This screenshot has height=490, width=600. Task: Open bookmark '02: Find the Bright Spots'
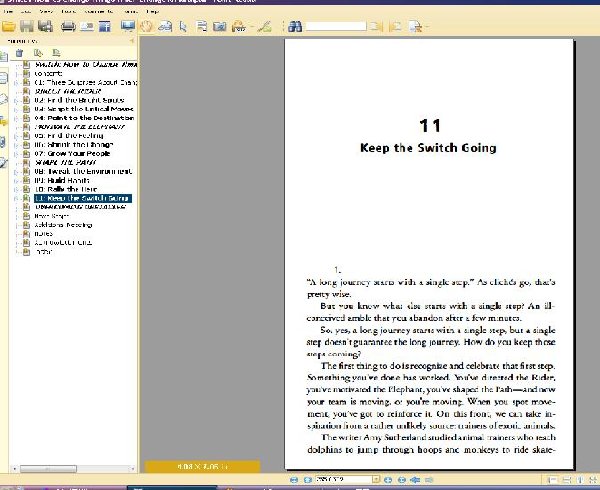[x=79, y=100]
